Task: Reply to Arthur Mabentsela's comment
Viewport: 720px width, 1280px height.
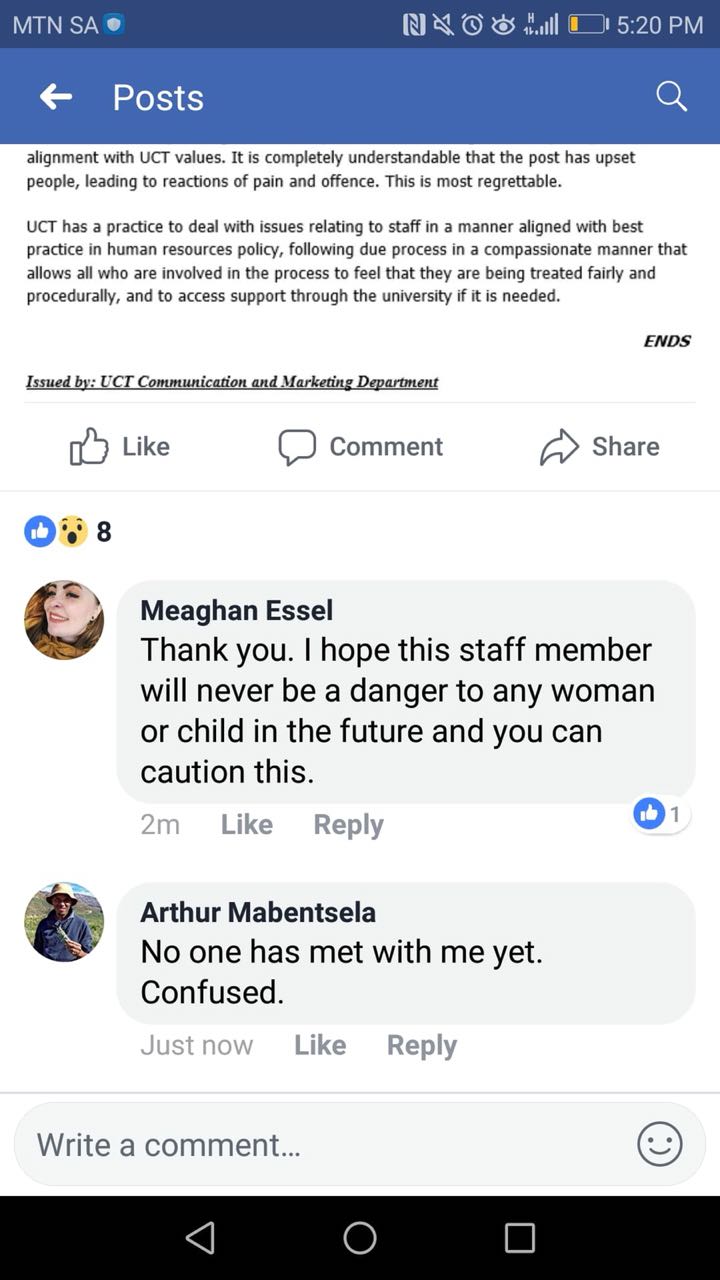Action: pos(421,1045)
